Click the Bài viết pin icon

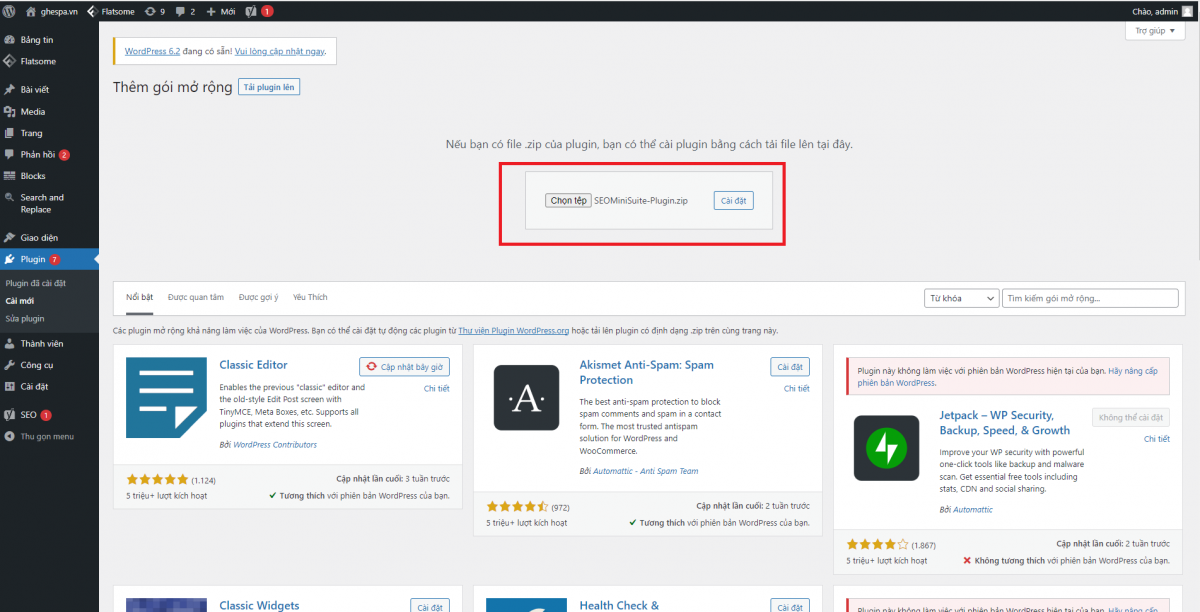pyautogui.click(x=10, y=90)
